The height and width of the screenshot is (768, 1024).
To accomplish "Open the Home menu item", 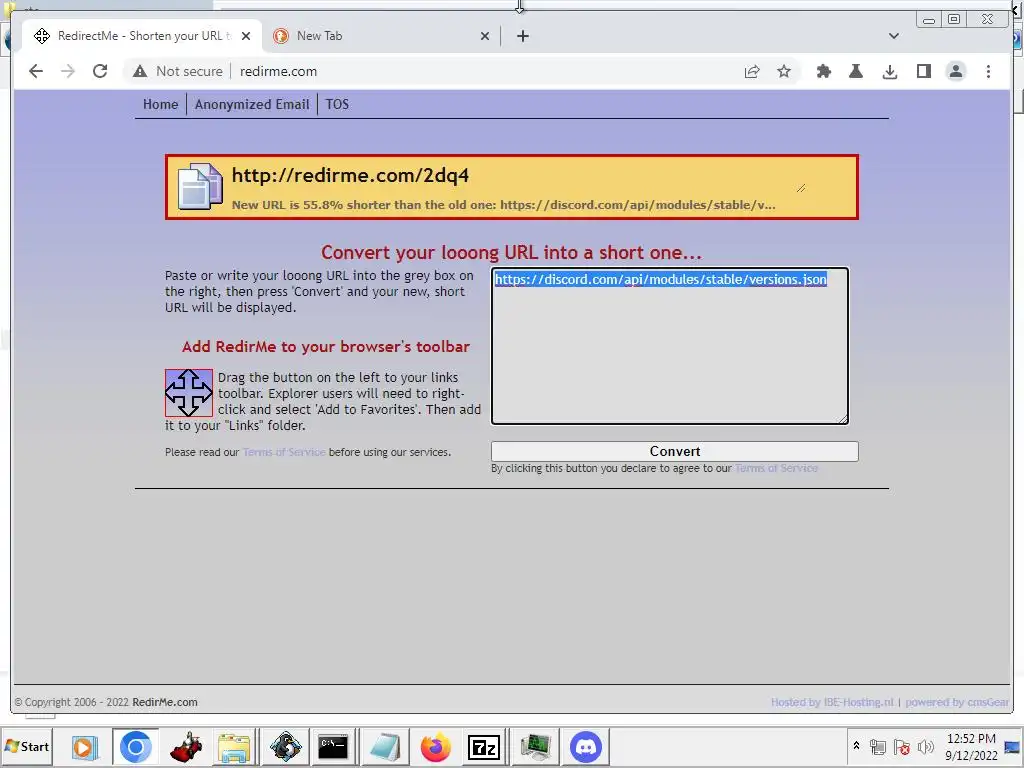I will point(161,104).
